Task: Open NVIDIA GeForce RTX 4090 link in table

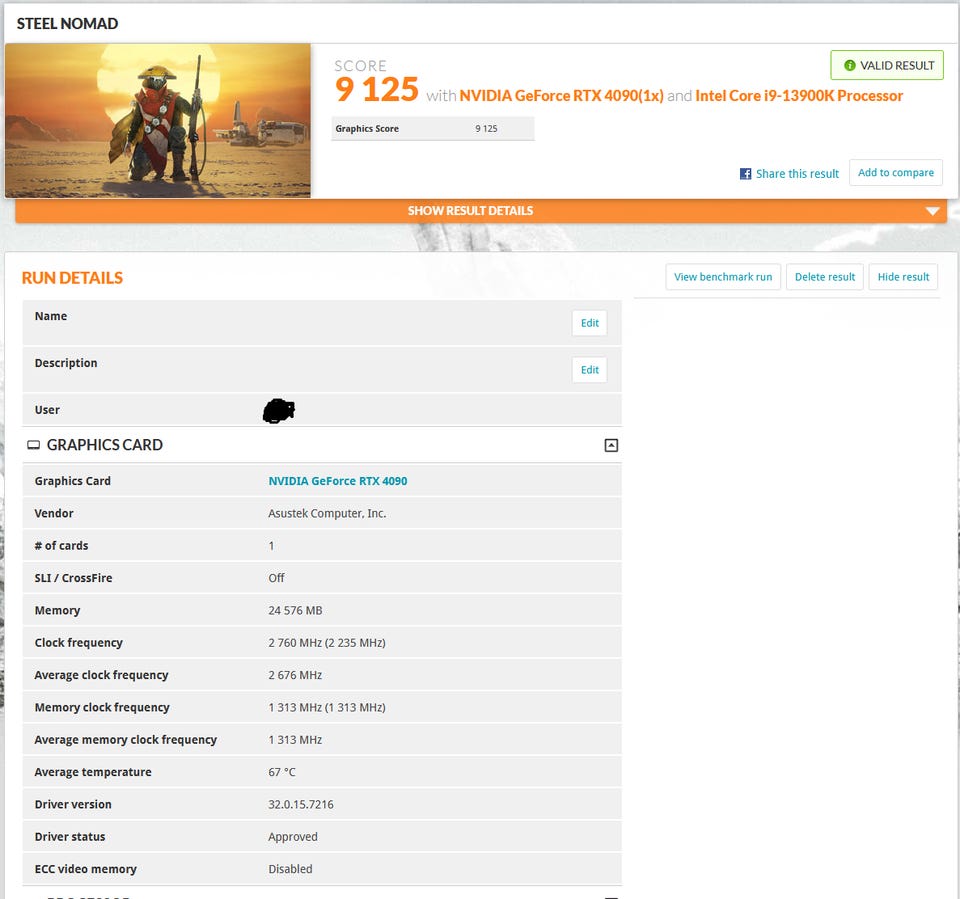Action: pyautogui.click(x=337, y=481)
